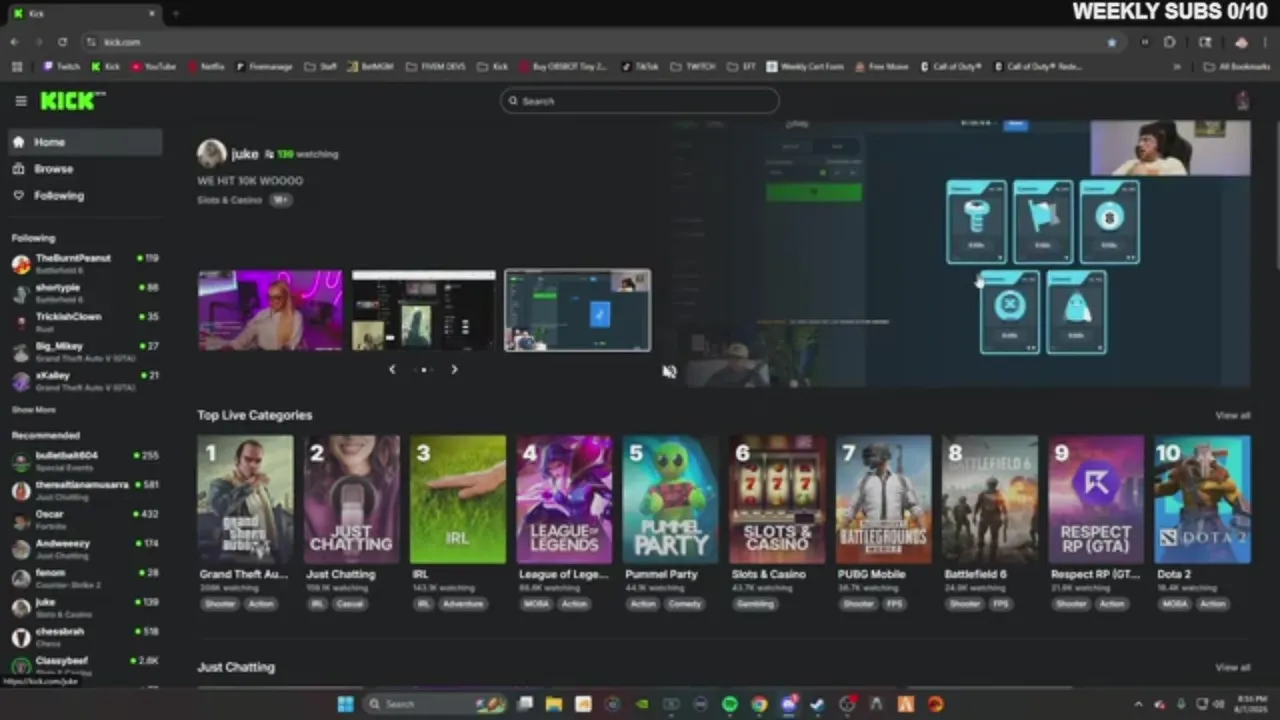Select the middle carousel stream thumbnail
Image resolution: width=1280 pixels, height=720 pixels.
tap(424, 310)
